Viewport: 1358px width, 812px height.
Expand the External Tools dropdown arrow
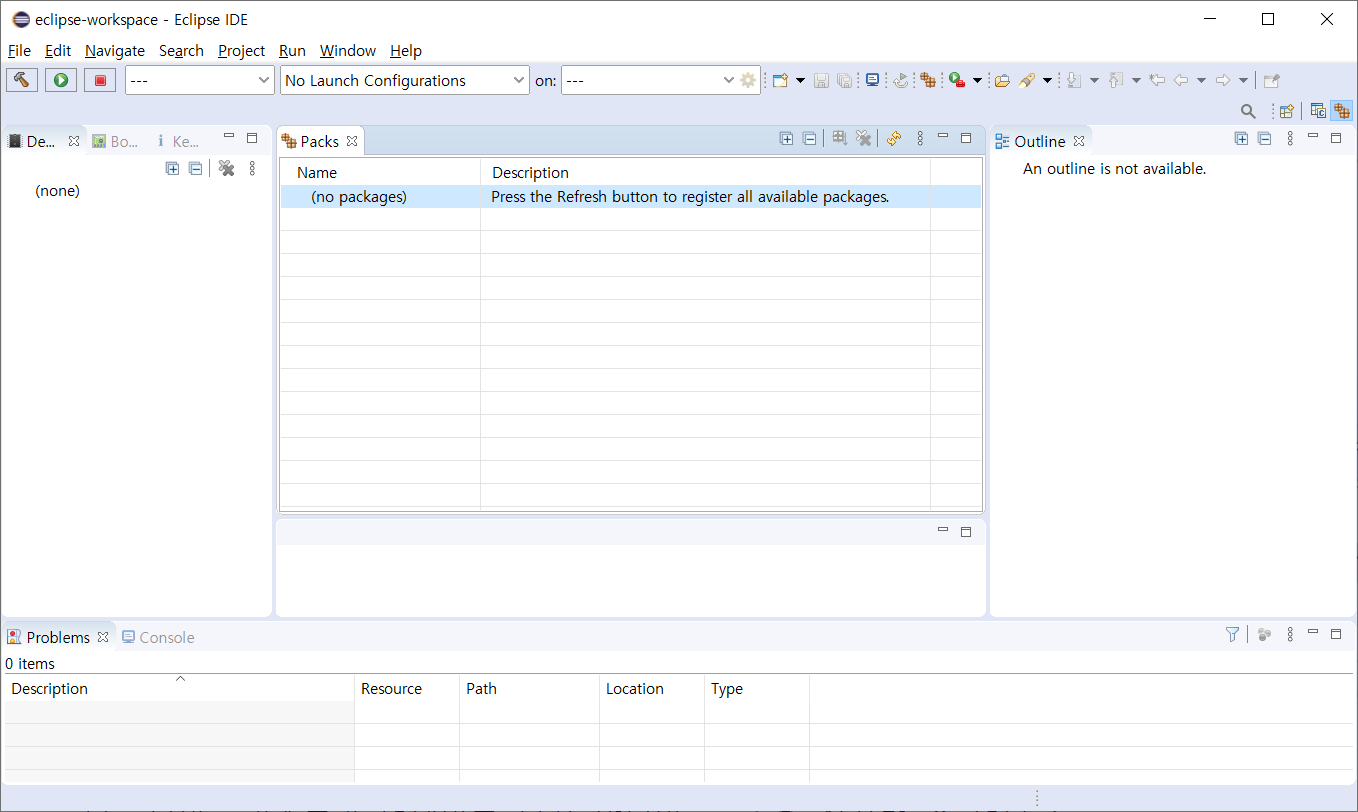(x=977, y=80)
